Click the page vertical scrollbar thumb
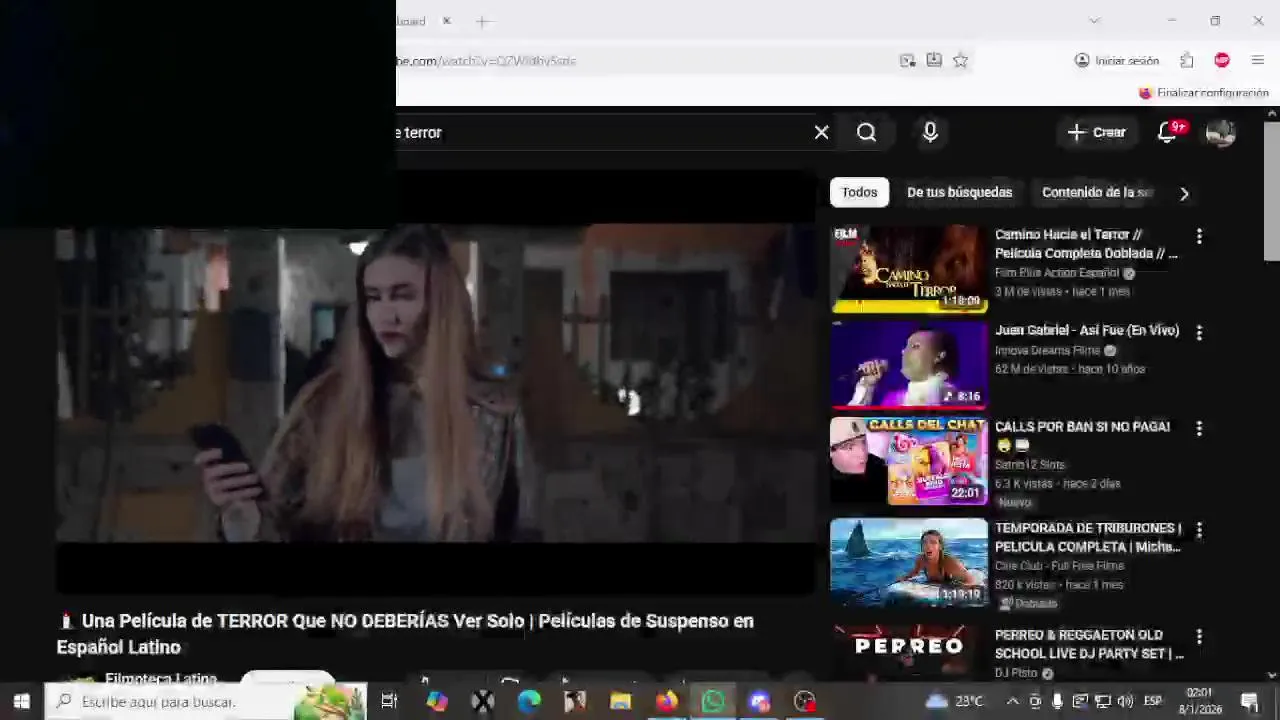Image resolution: width=1280 pixels, height=720 pixels. click(x=1271, y=192)
